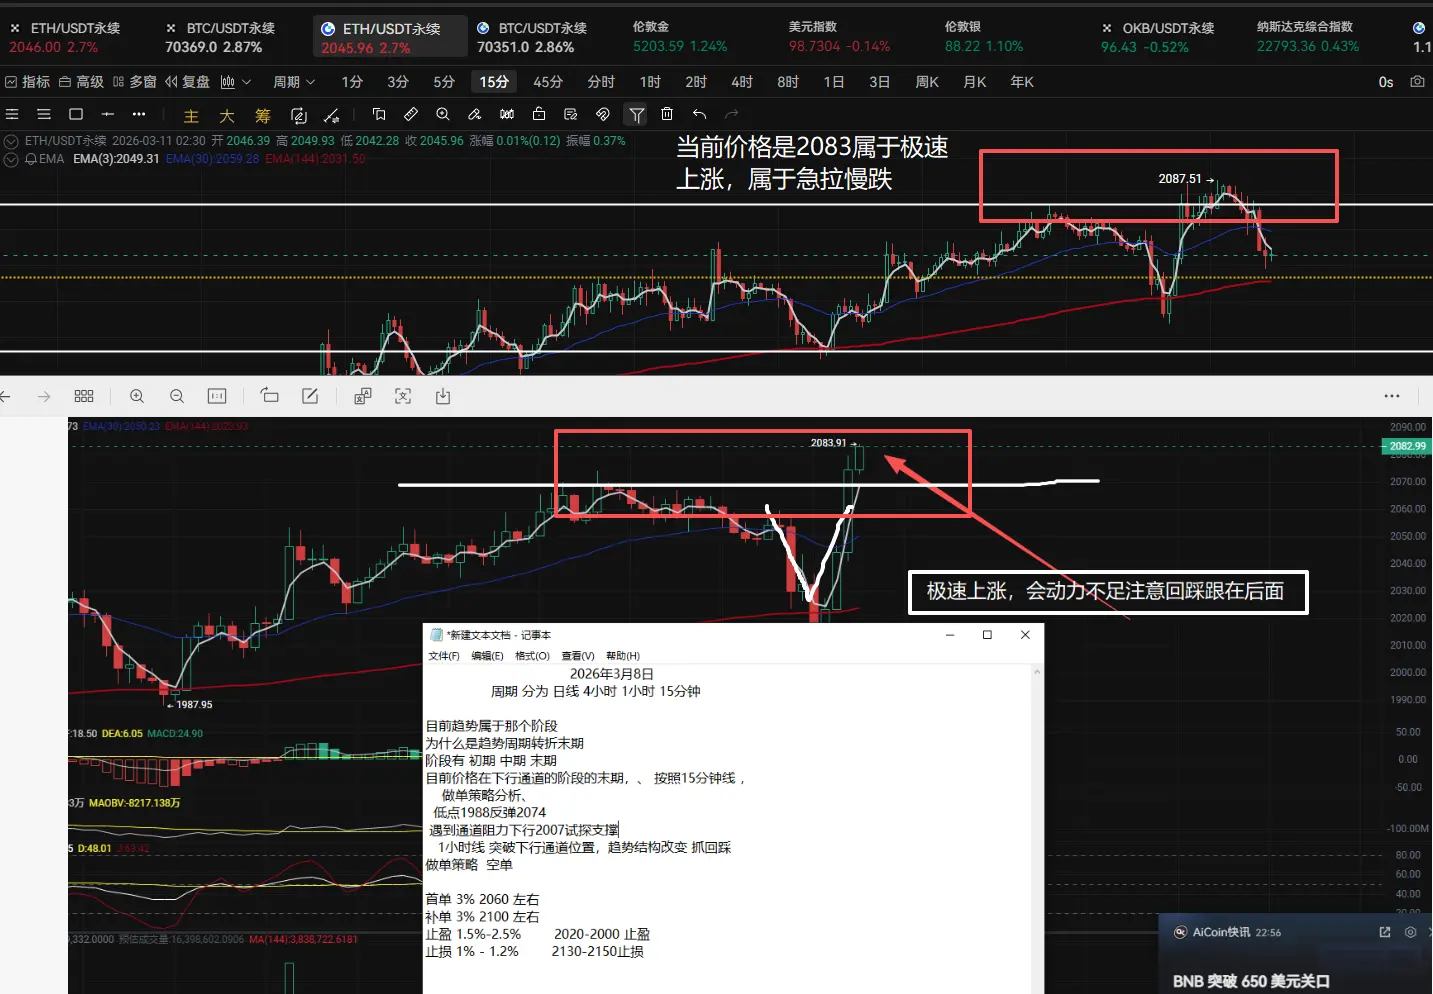Select the ruler measure tool

point(411,114)
